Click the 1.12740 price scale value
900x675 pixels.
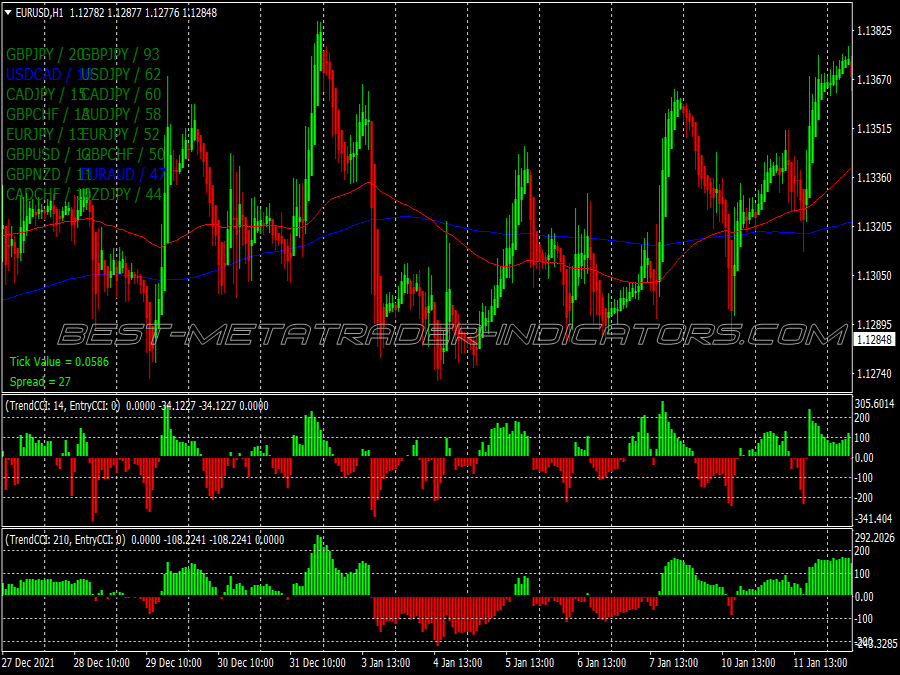(874, 374)
